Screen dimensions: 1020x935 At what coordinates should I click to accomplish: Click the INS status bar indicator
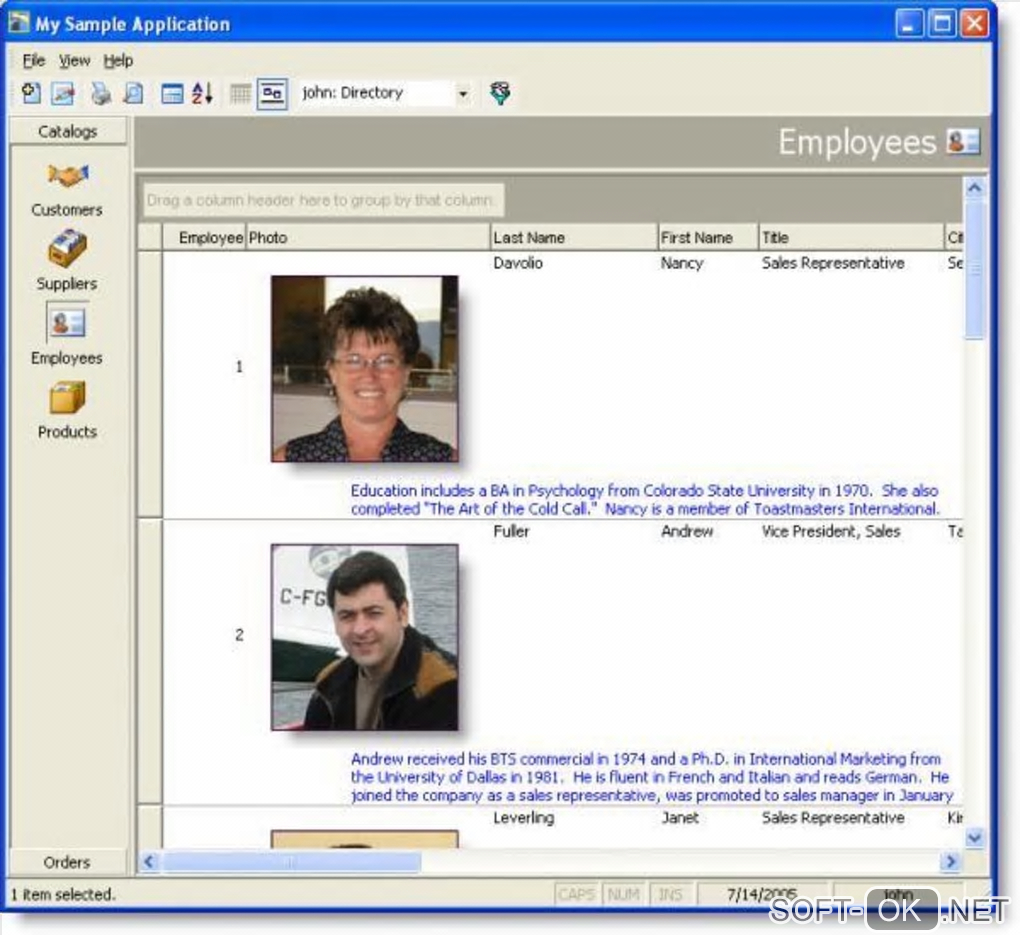(x=670, y=895)
